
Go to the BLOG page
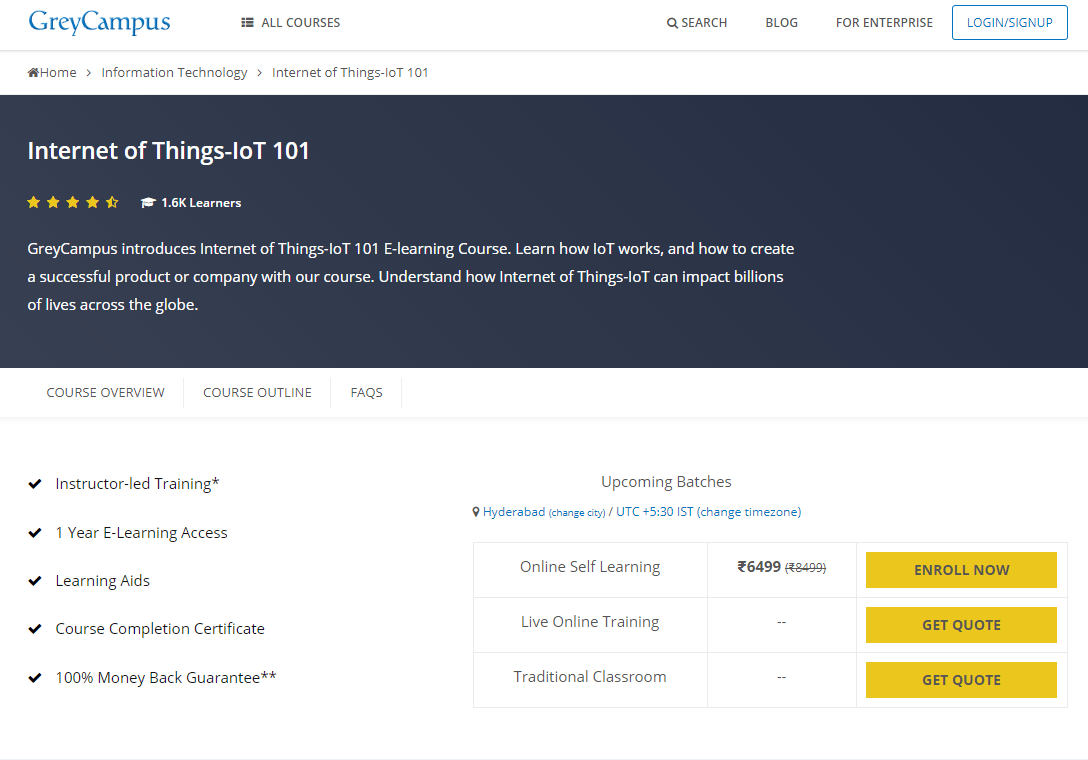click(781, 23)
